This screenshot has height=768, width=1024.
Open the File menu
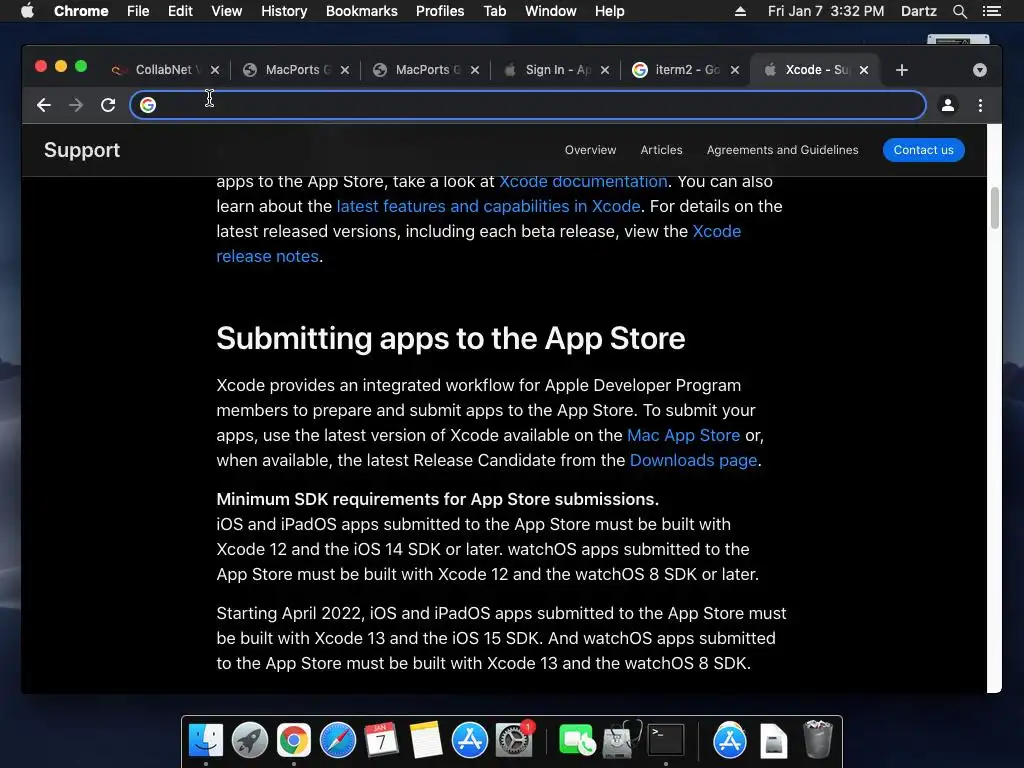[138, 11]
